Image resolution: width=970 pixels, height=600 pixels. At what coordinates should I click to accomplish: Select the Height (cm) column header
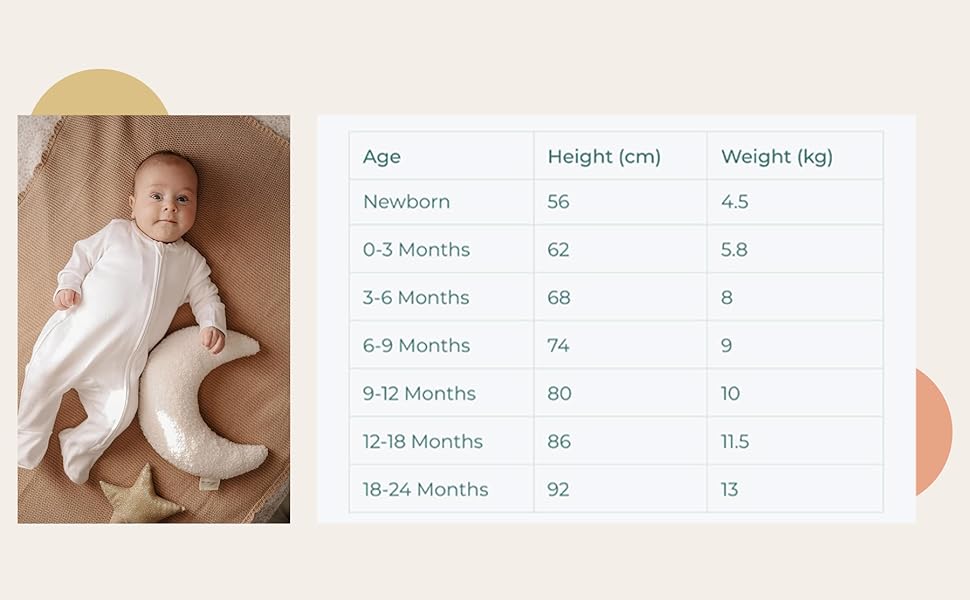(x=604, y=156)
